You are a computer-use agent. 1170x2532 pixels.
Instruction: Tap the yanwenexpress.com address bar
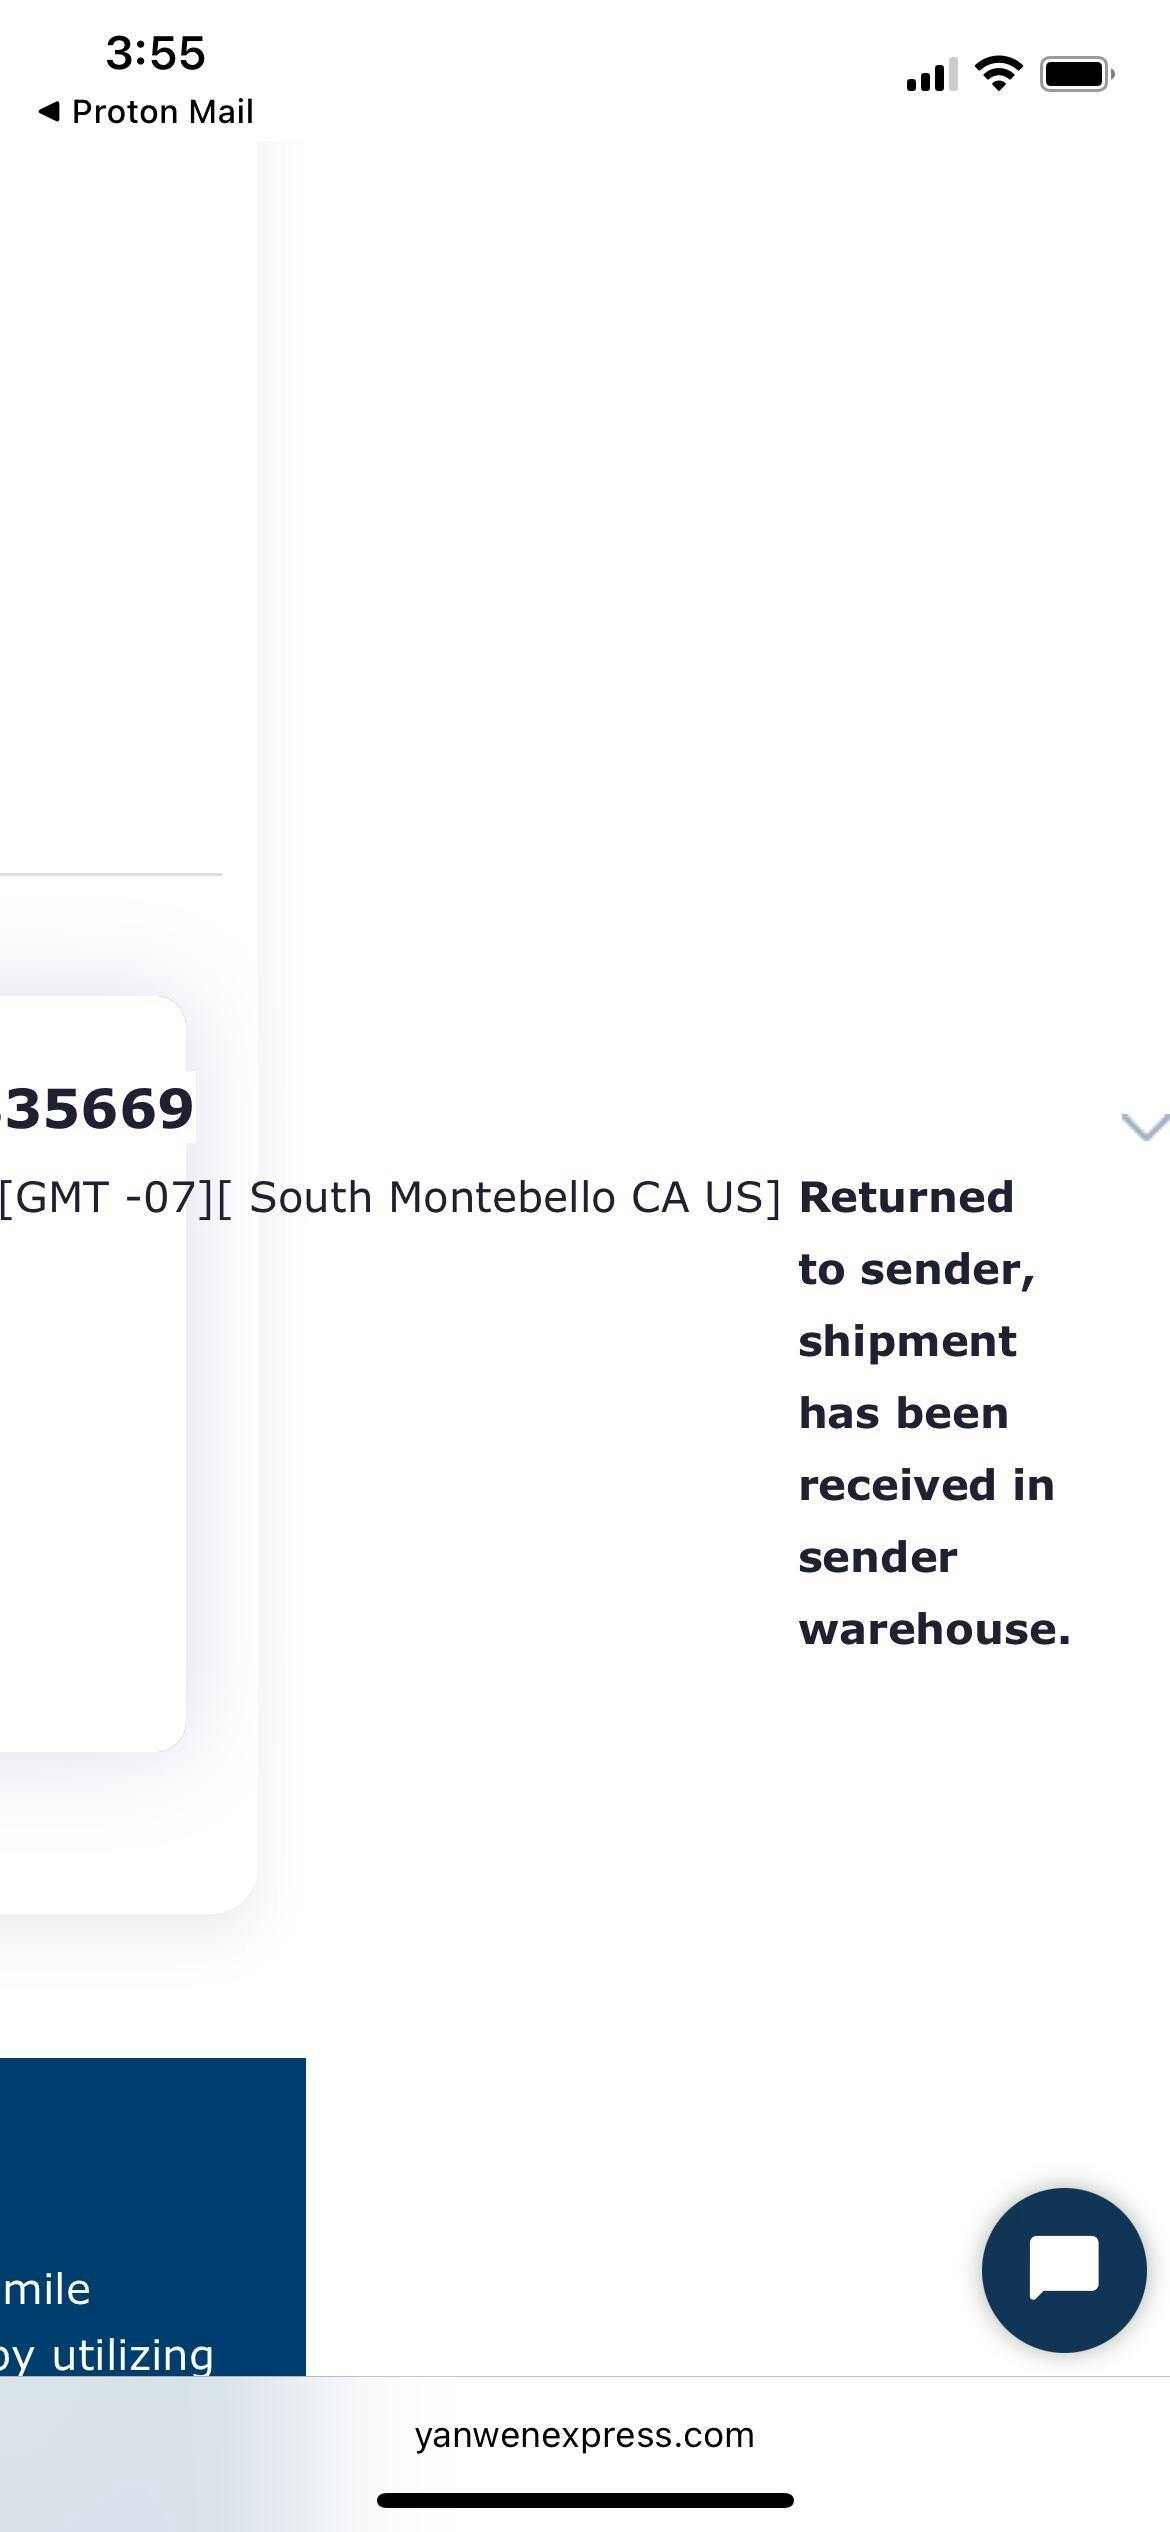[584, 2435]
